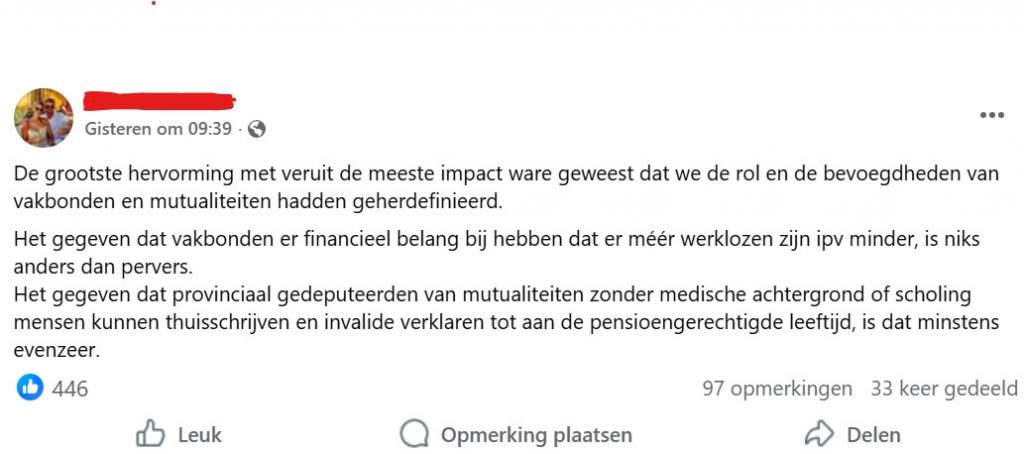
Task: Click the blue like reaction icon
Action: [31, 388]
